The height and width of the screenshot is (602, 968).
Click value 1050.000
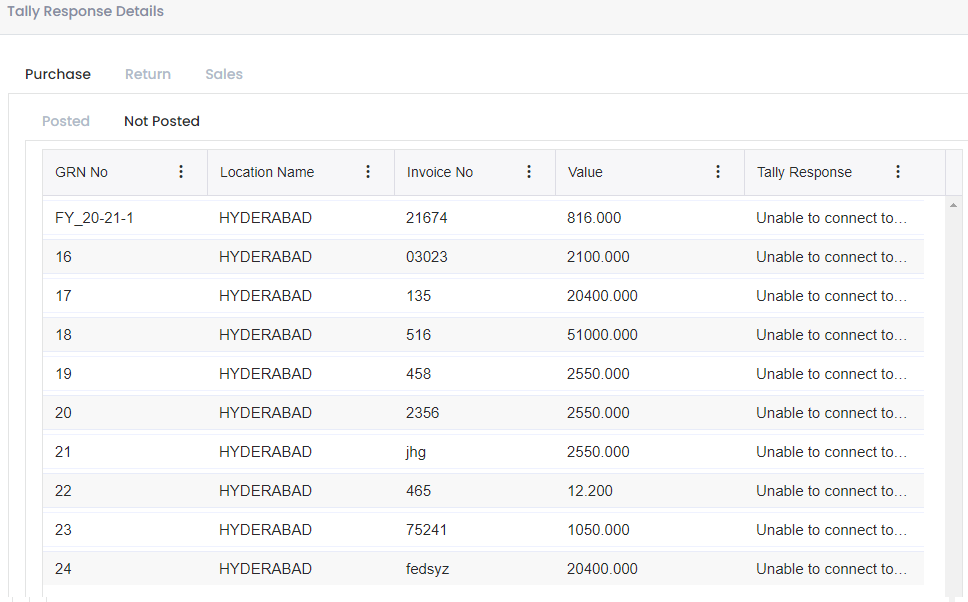click(598, 529)
